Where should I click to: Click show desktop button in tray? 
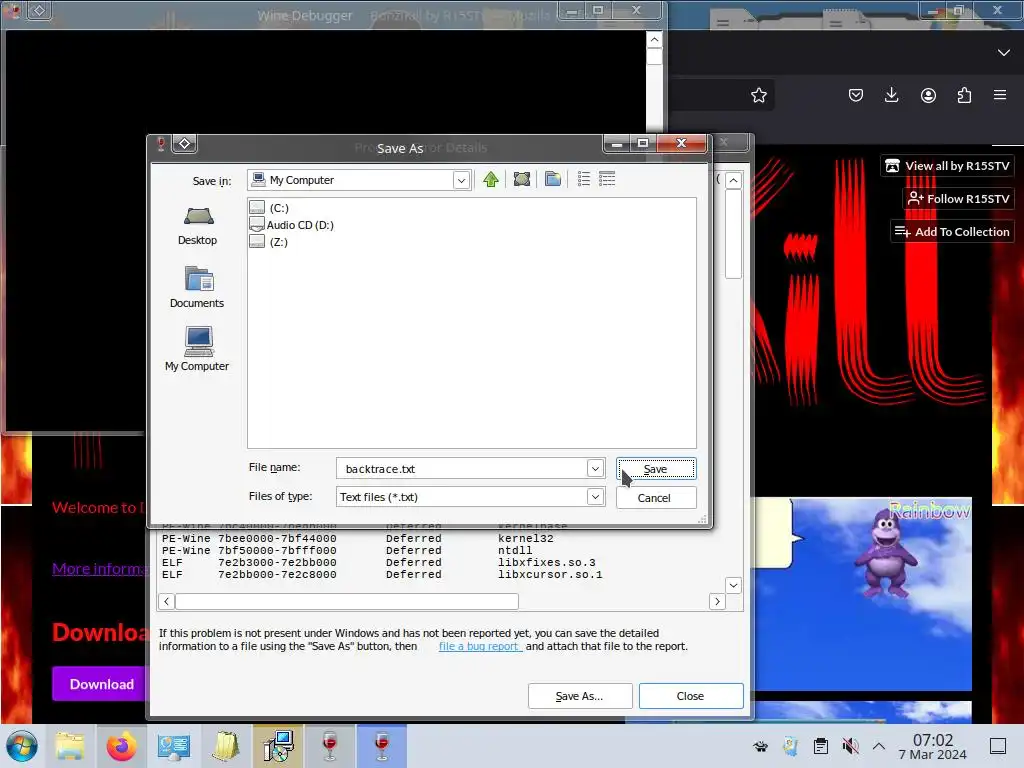[x=998, y=746]
